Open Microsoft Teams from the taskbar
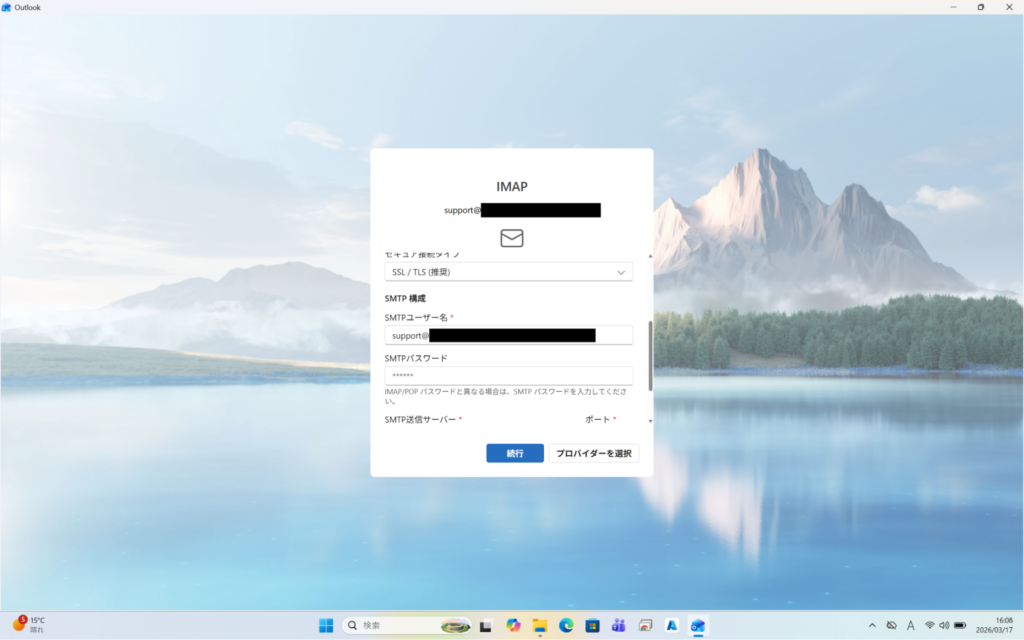 [618, 625]
